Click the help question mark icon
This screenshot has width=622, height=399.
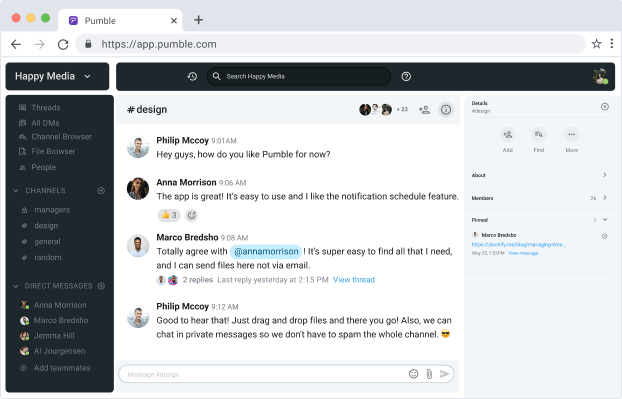click(x=406, y=76)
